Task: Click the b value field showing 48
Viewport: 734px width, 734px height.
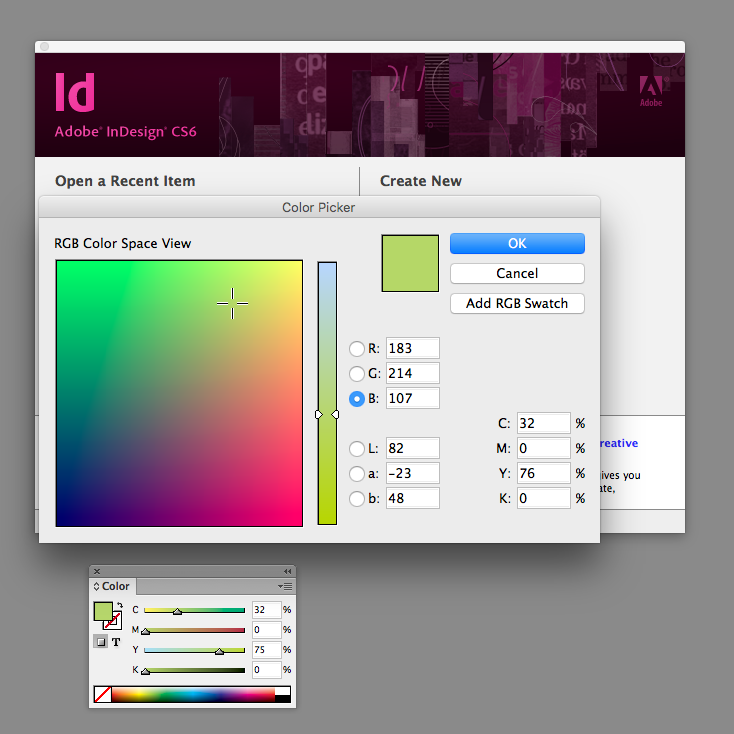Action: [x=412, y=498]
